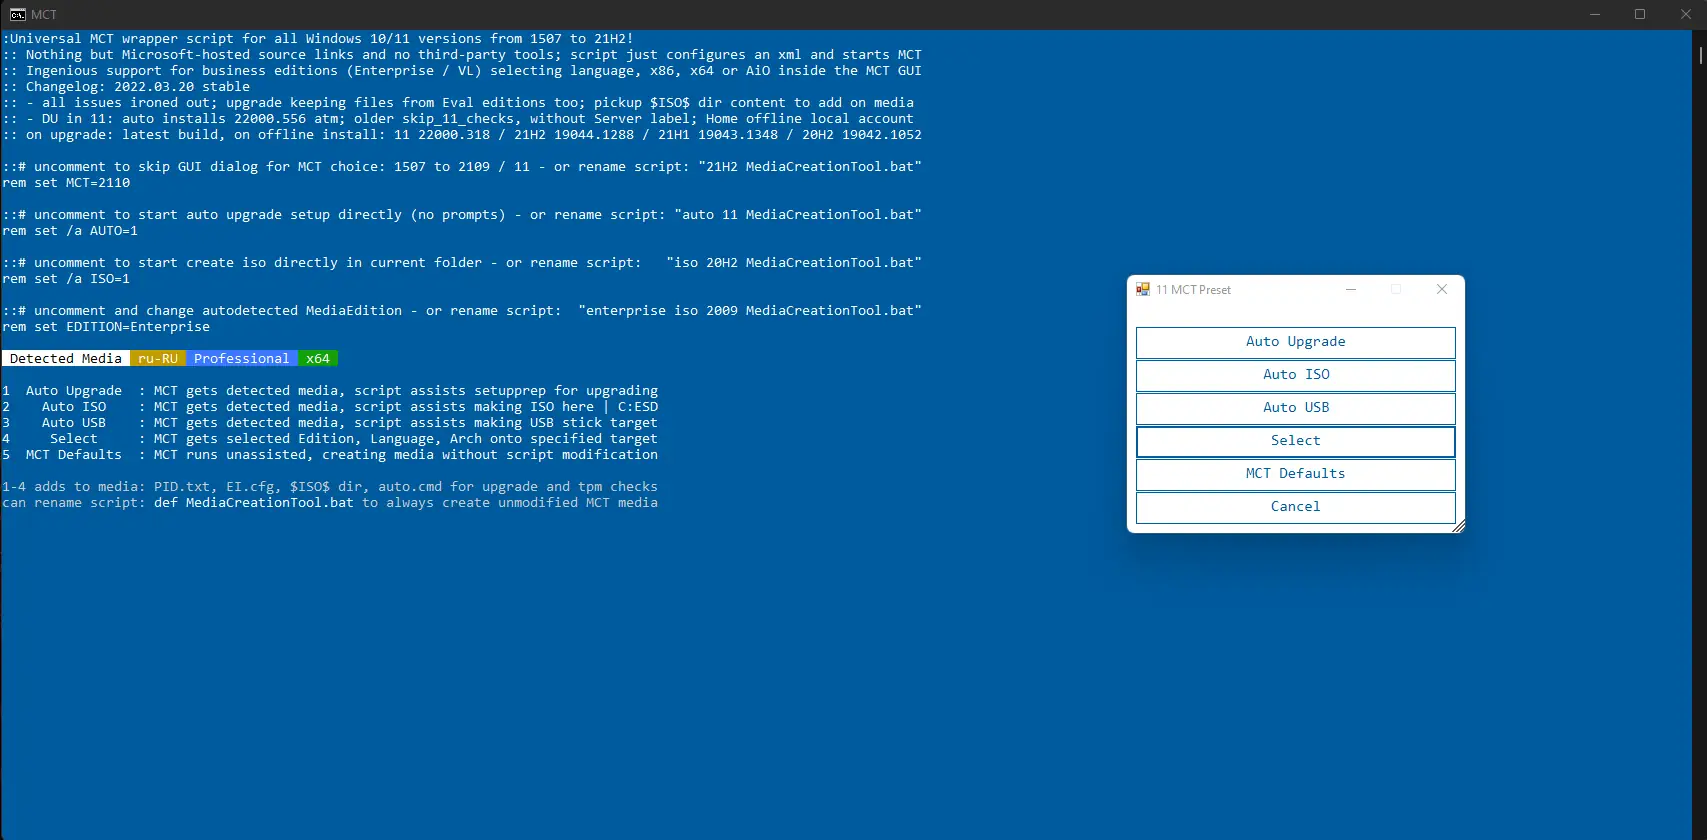
Task: Click the "Professional" edition badge
Action: (x=242, y=359)
